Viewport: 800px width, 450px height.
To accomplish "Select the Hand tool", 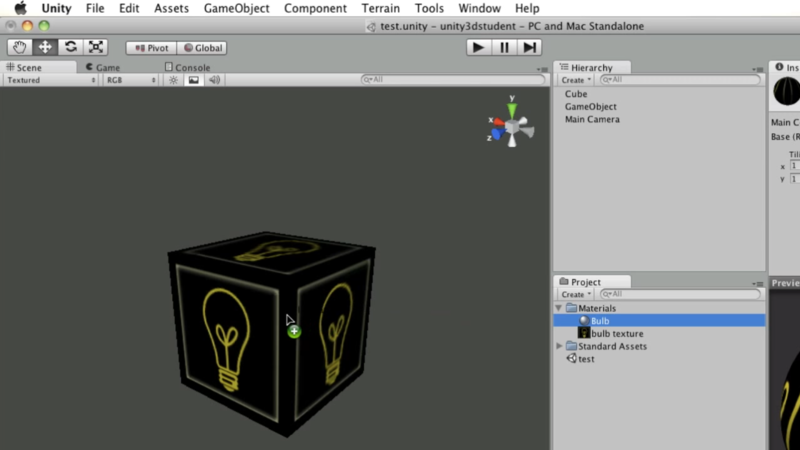I will [19, 47].
